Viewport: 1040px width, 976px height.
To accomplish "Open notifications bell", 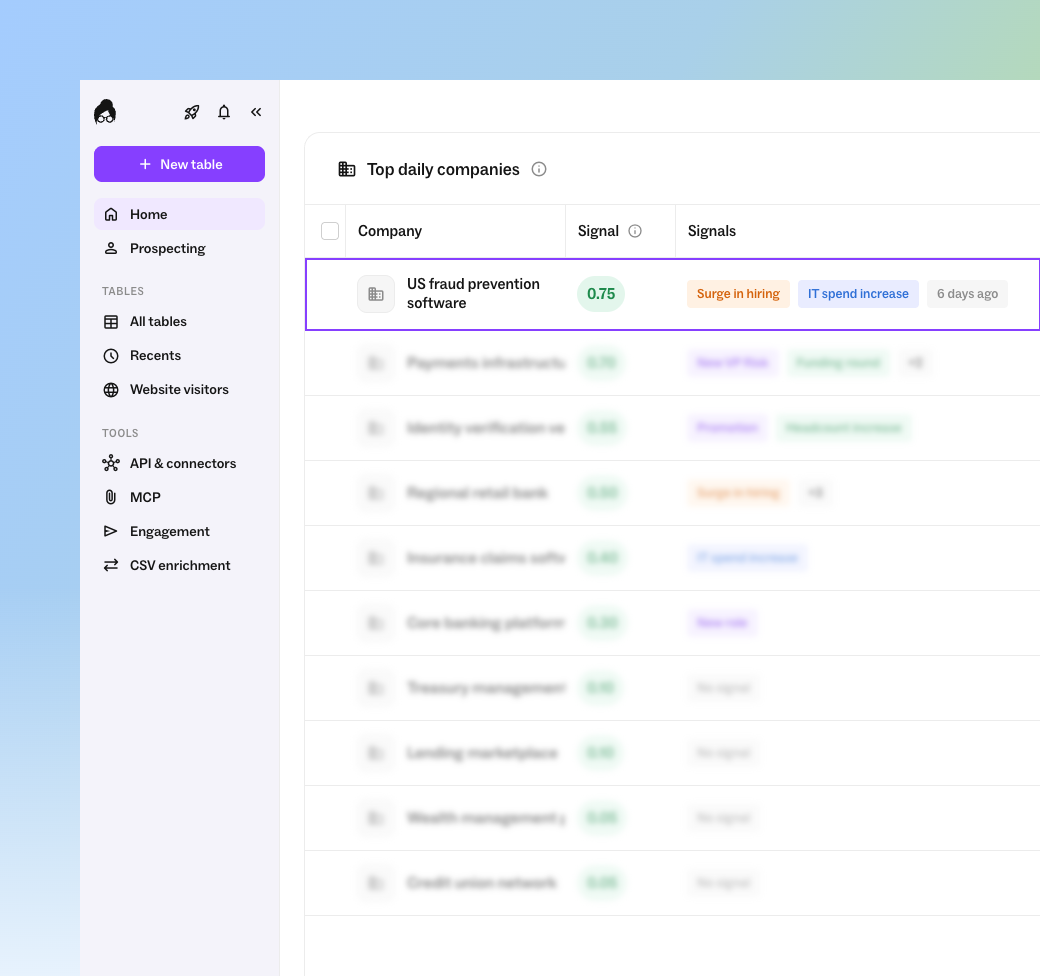I will 224,112.
